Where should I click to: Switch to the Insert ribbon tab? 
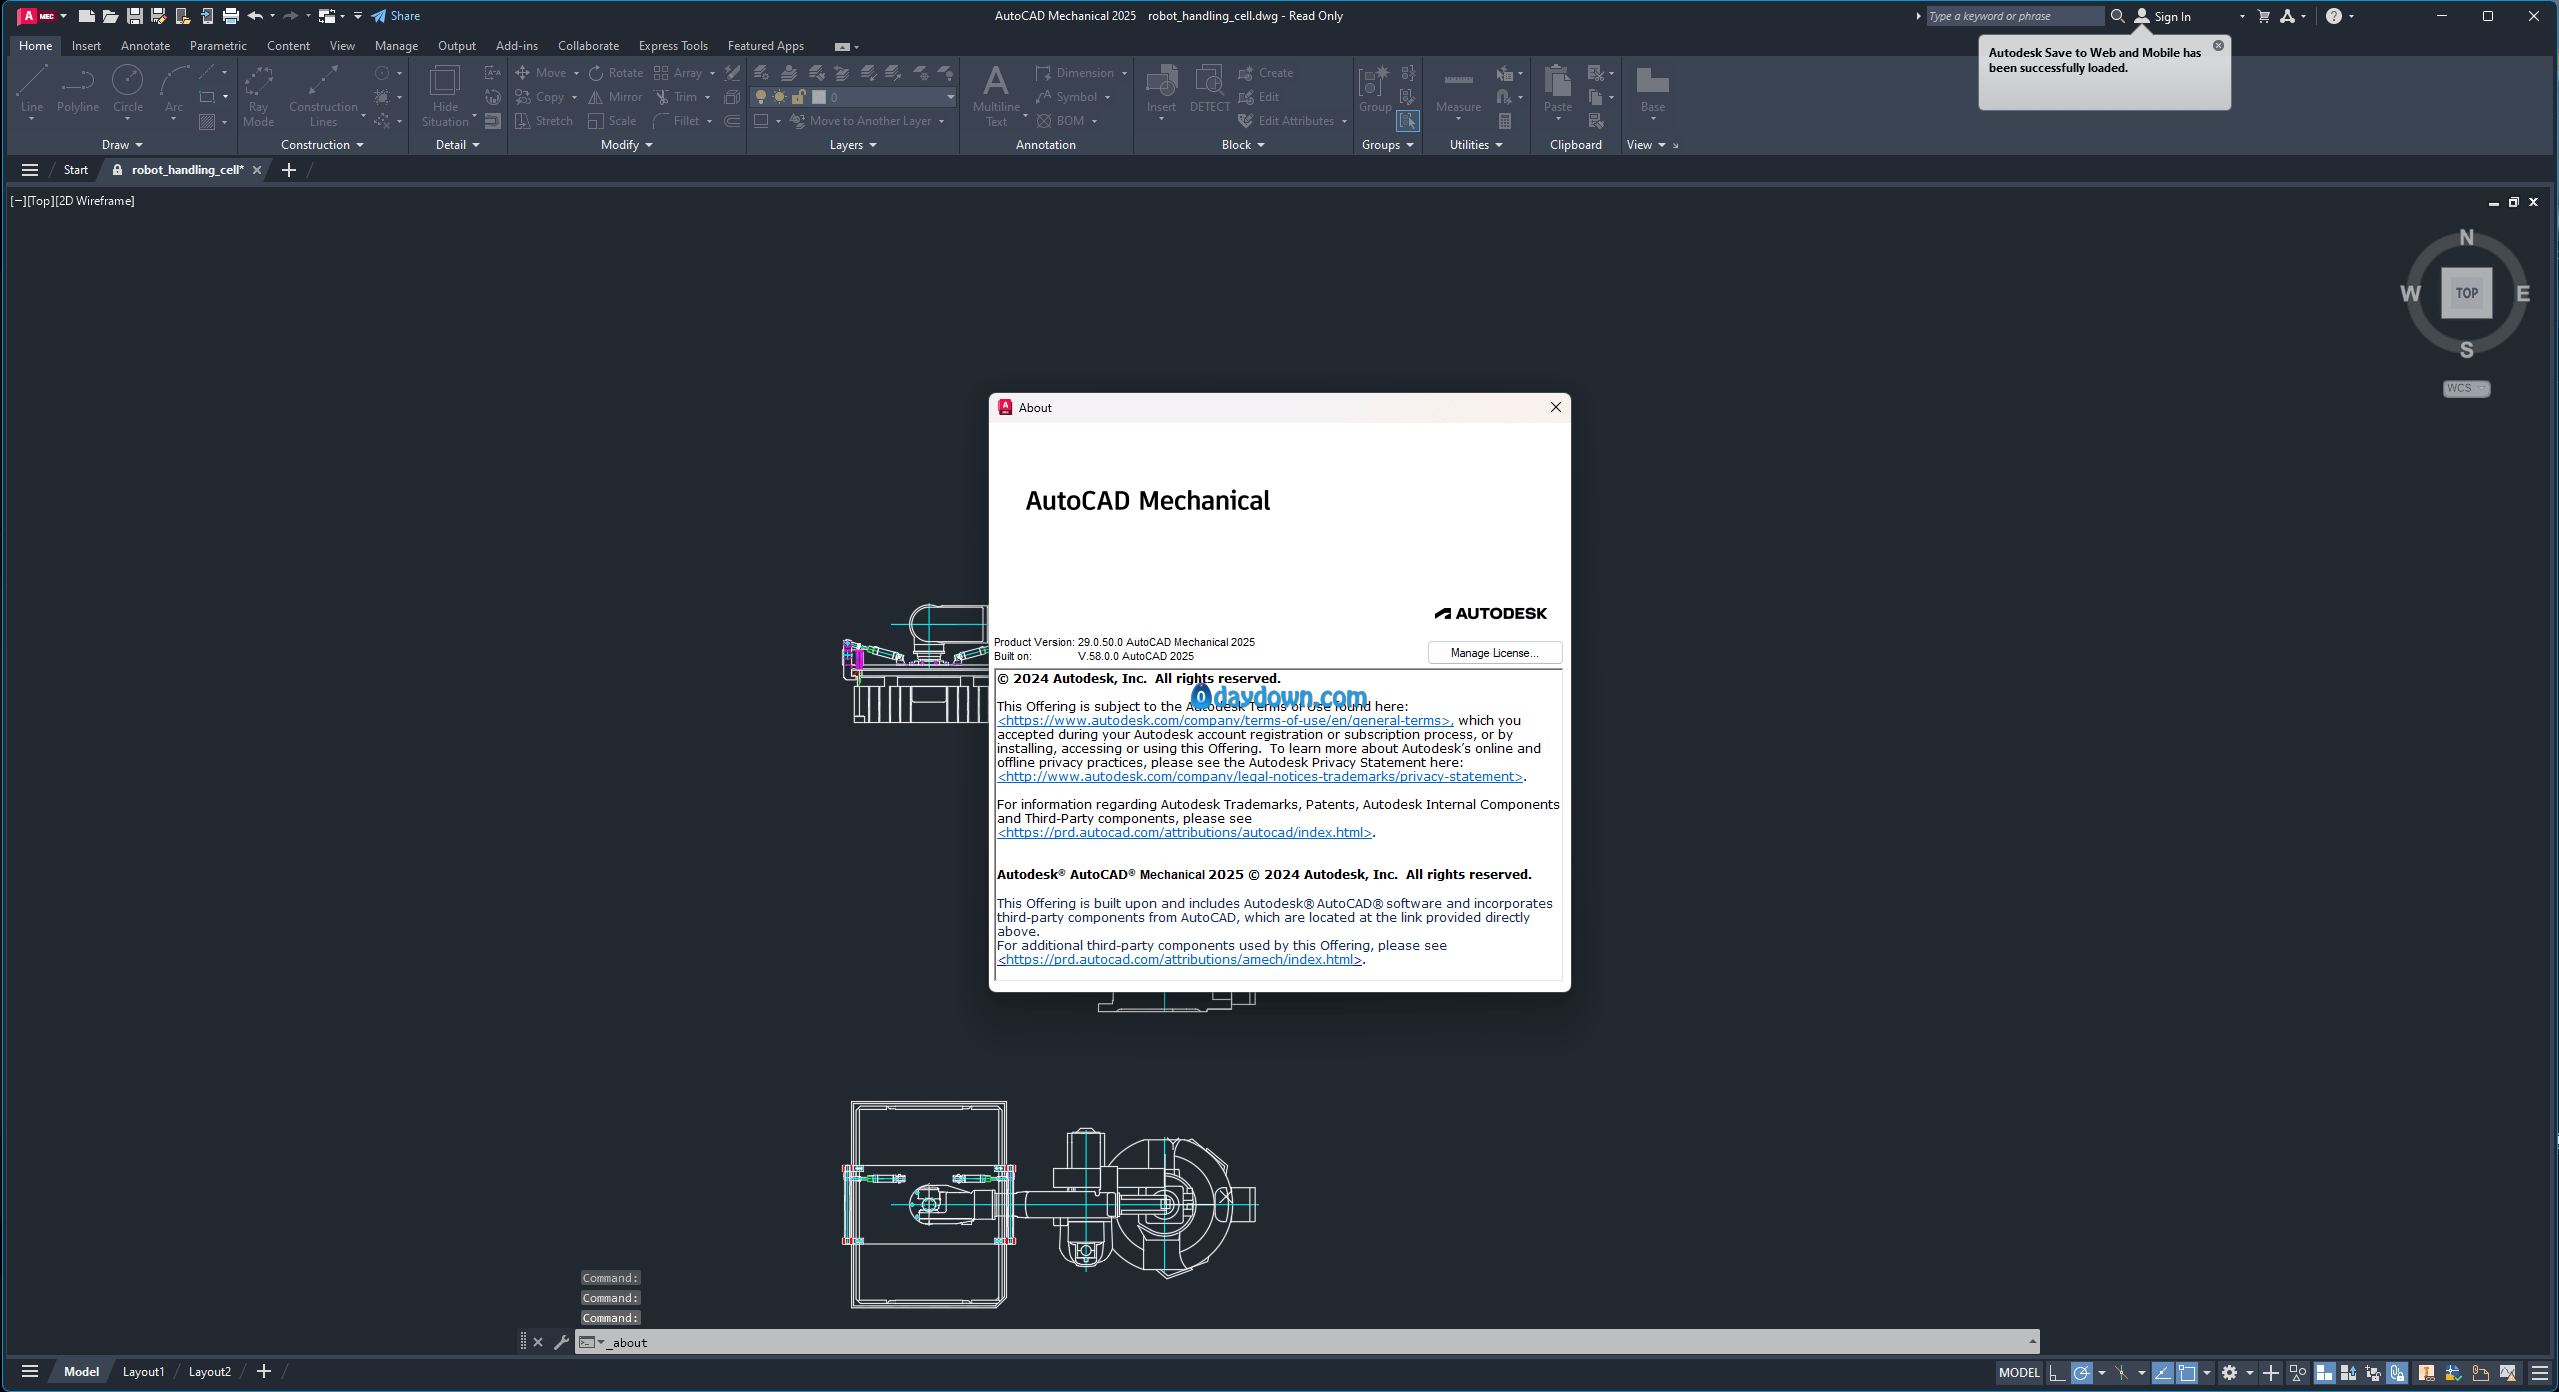coord(86,46)
